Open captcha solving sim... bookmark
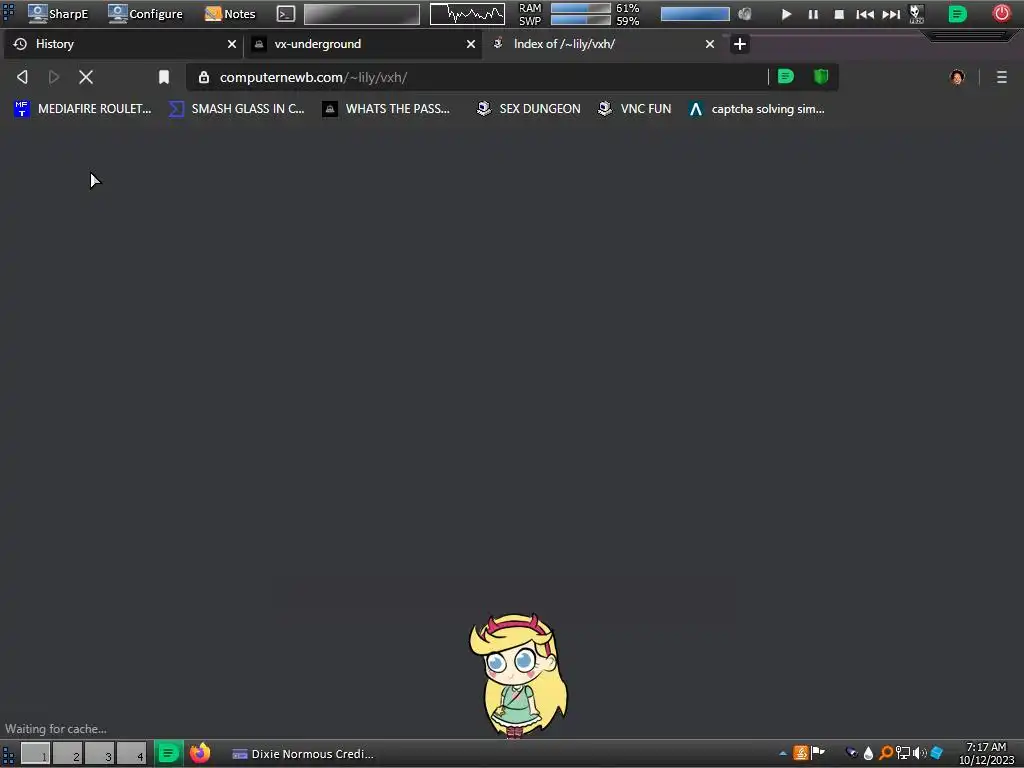This screenshot has width=1024, height=768. (756, 109)
